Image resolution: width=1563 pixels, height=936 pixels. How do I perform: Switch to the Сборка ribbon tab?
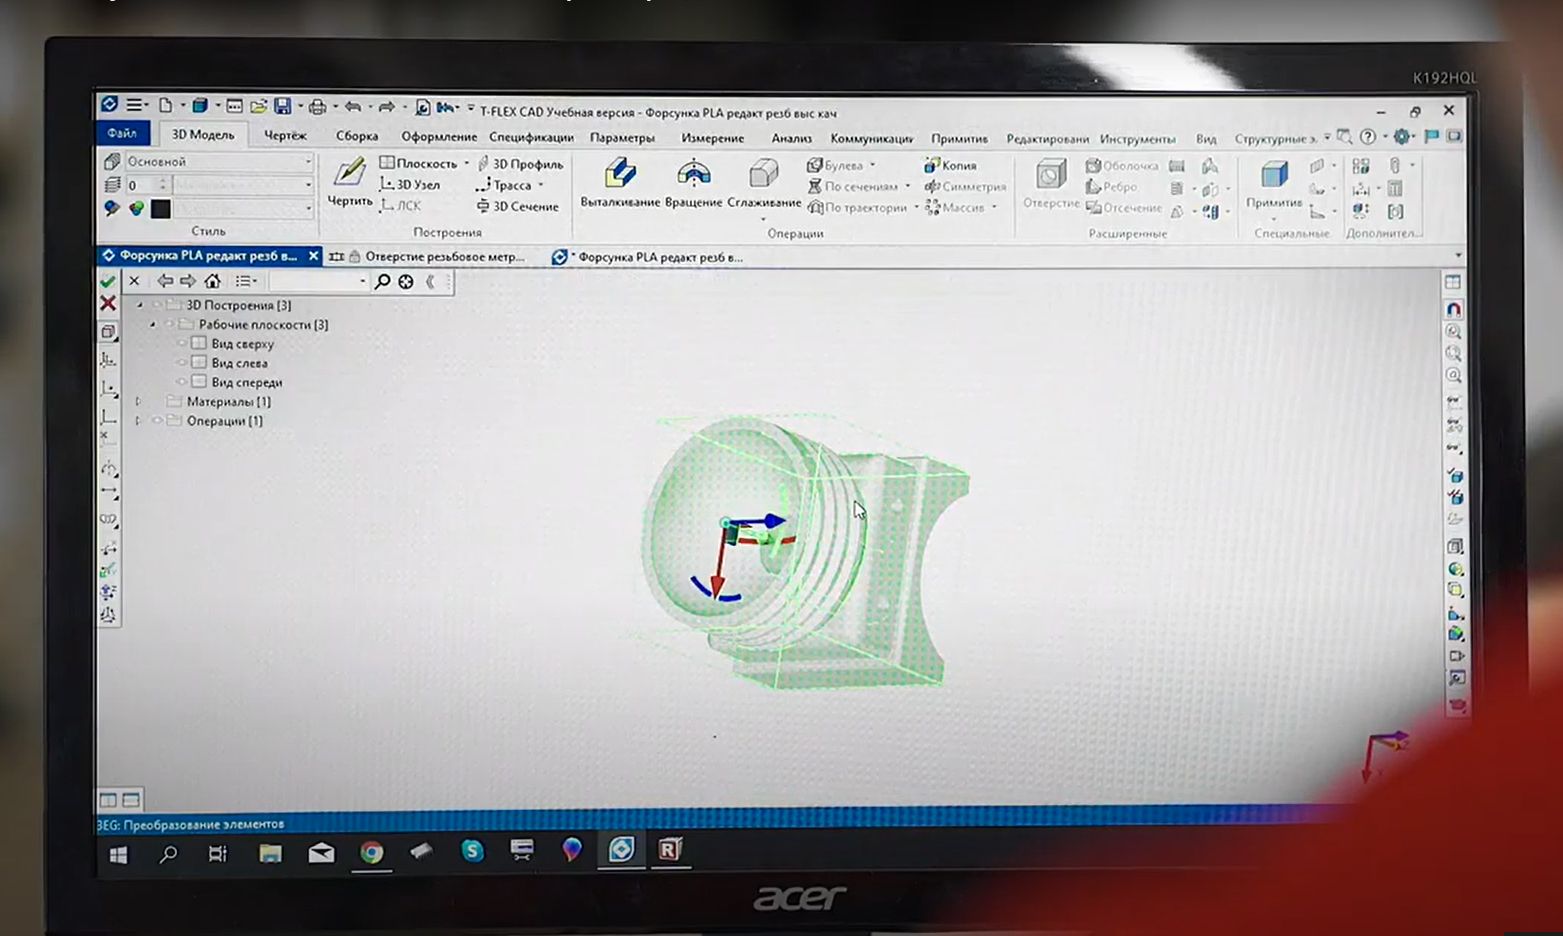point(357,136)
